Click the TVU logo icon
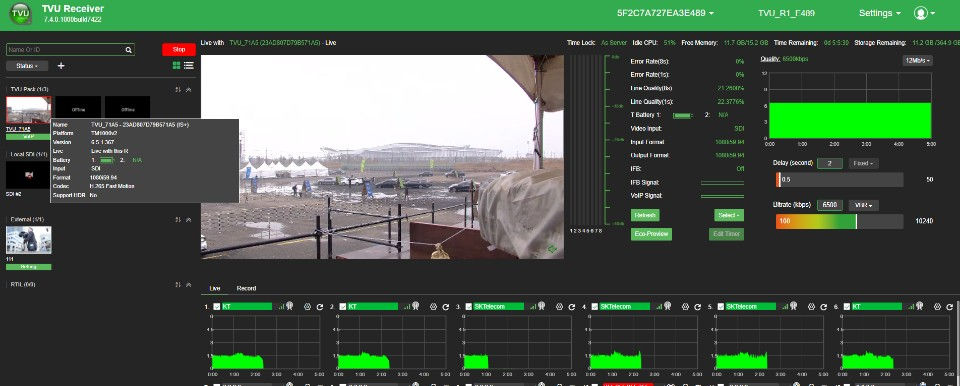 21,13
